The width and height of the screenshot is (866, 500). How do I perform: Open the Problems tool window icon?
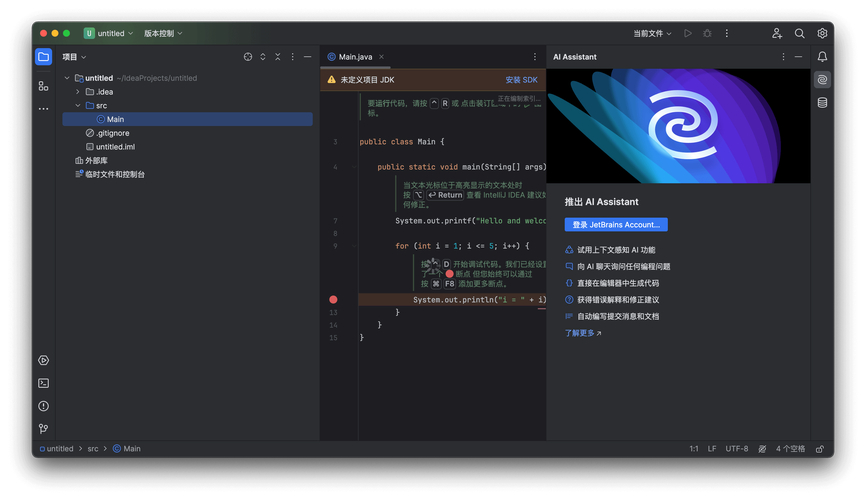click(44, 406)
